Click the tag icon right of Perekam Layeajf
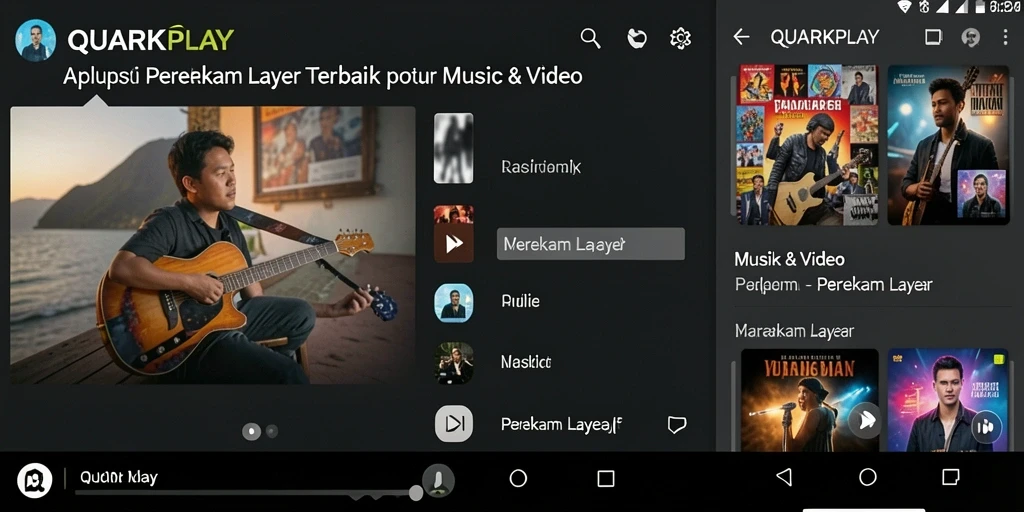The image size is (1024, 512). (677, 425)
